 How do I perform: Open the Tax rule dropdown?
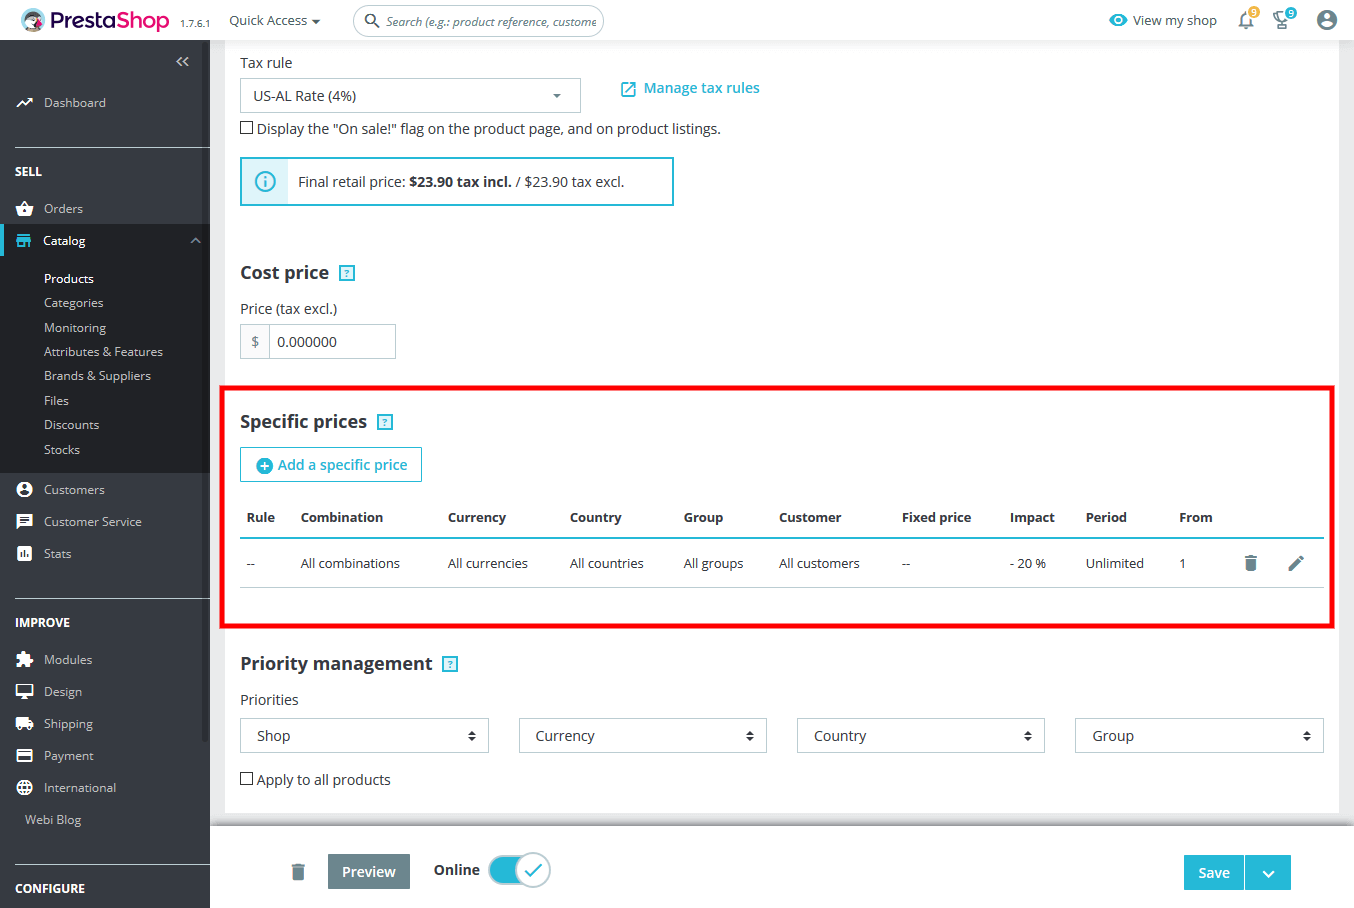coord(410,96)
